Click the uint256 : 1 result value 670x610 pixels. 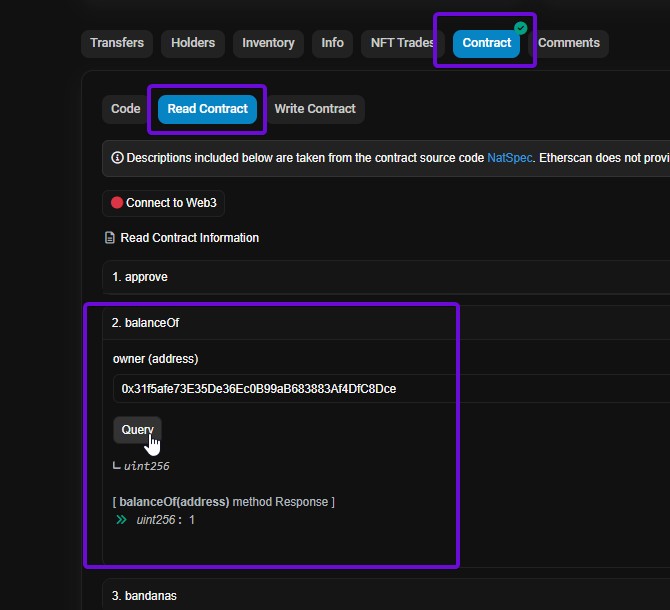coord(166,520)
